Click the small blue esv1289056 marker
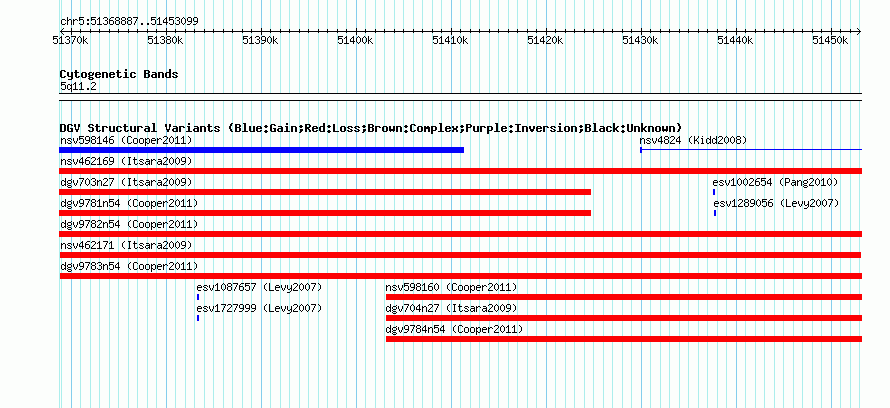The image size is (890, 408). [x=715, y=213]
